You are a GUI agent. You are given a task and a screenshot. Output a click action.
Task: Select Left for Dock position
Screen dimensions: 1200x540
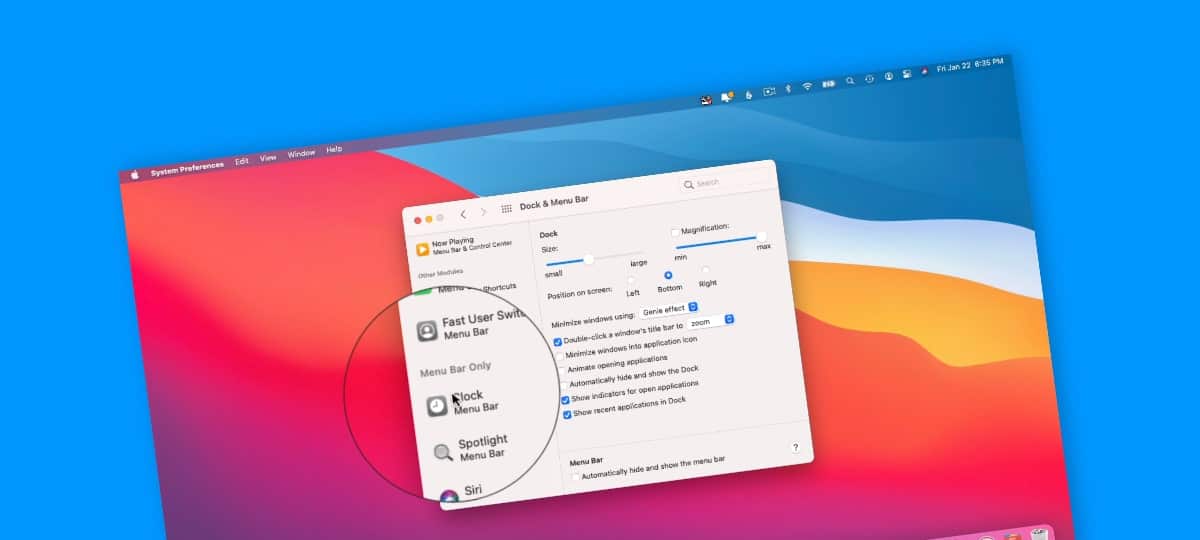point(630,281)
